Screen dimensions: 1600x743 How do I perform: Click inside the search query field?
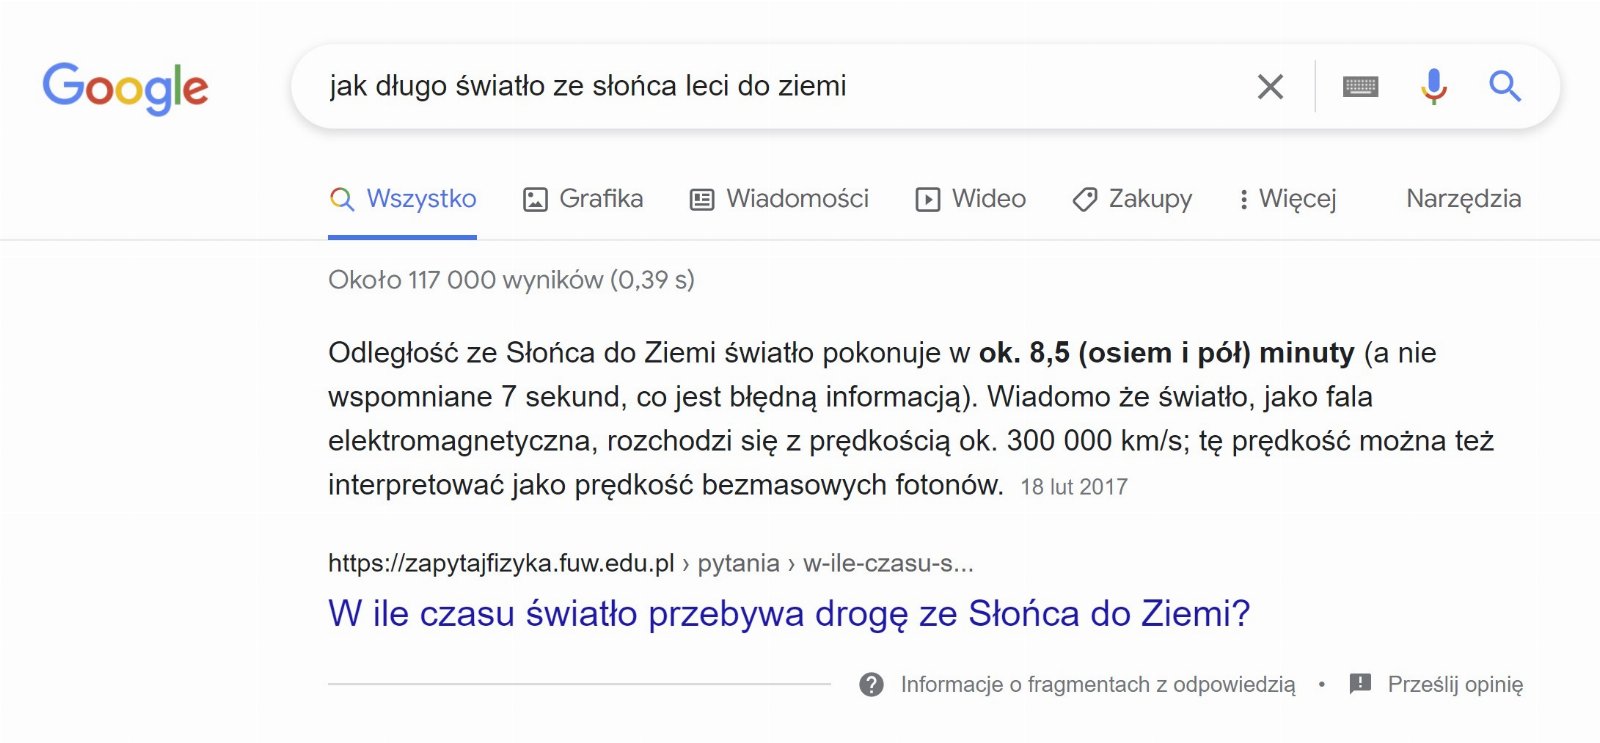[780, 86]
